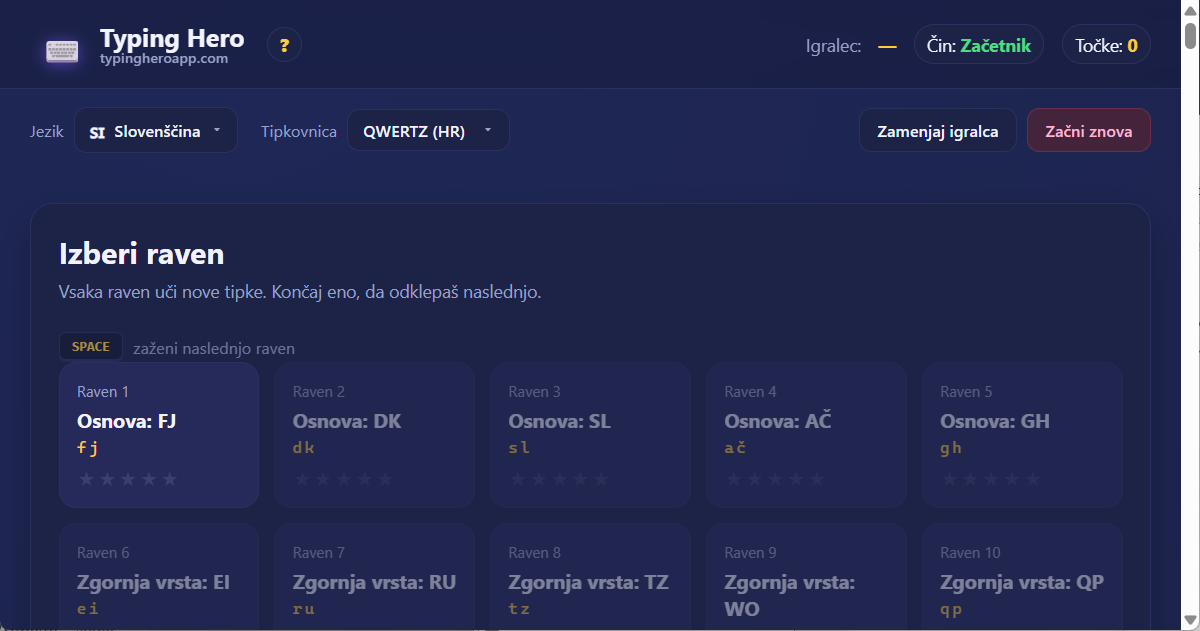
Task: Click the star rating on Raven 5
Action: (991, 479)
